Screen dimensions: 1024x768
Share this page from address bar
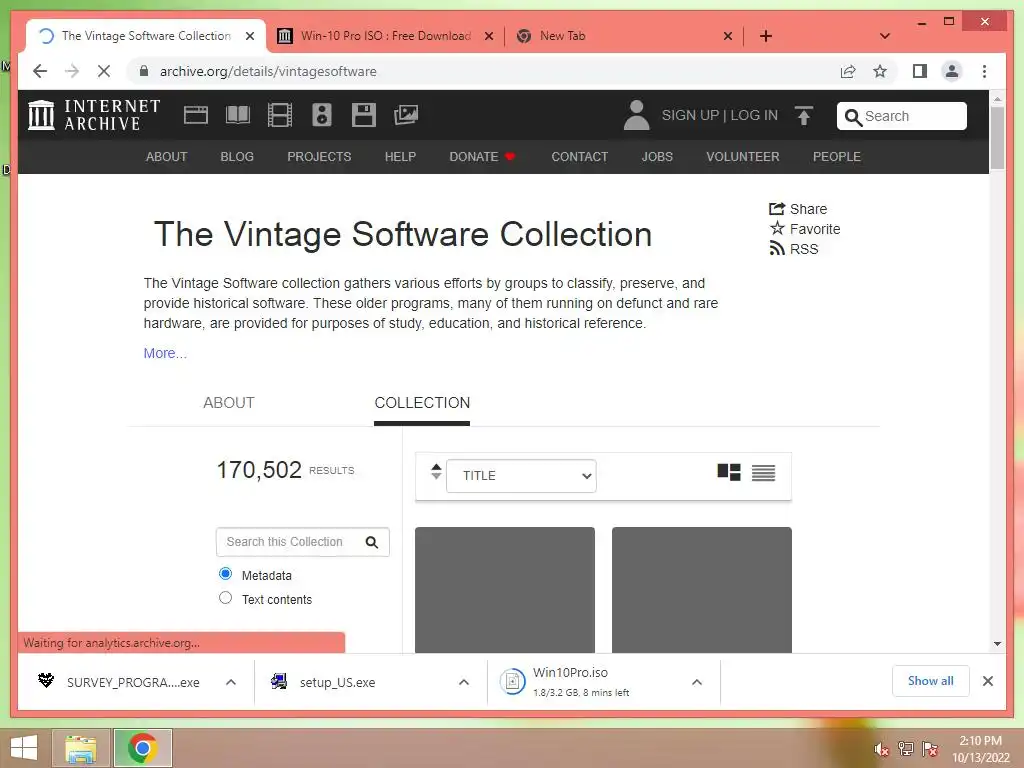[x=848, y=71]
